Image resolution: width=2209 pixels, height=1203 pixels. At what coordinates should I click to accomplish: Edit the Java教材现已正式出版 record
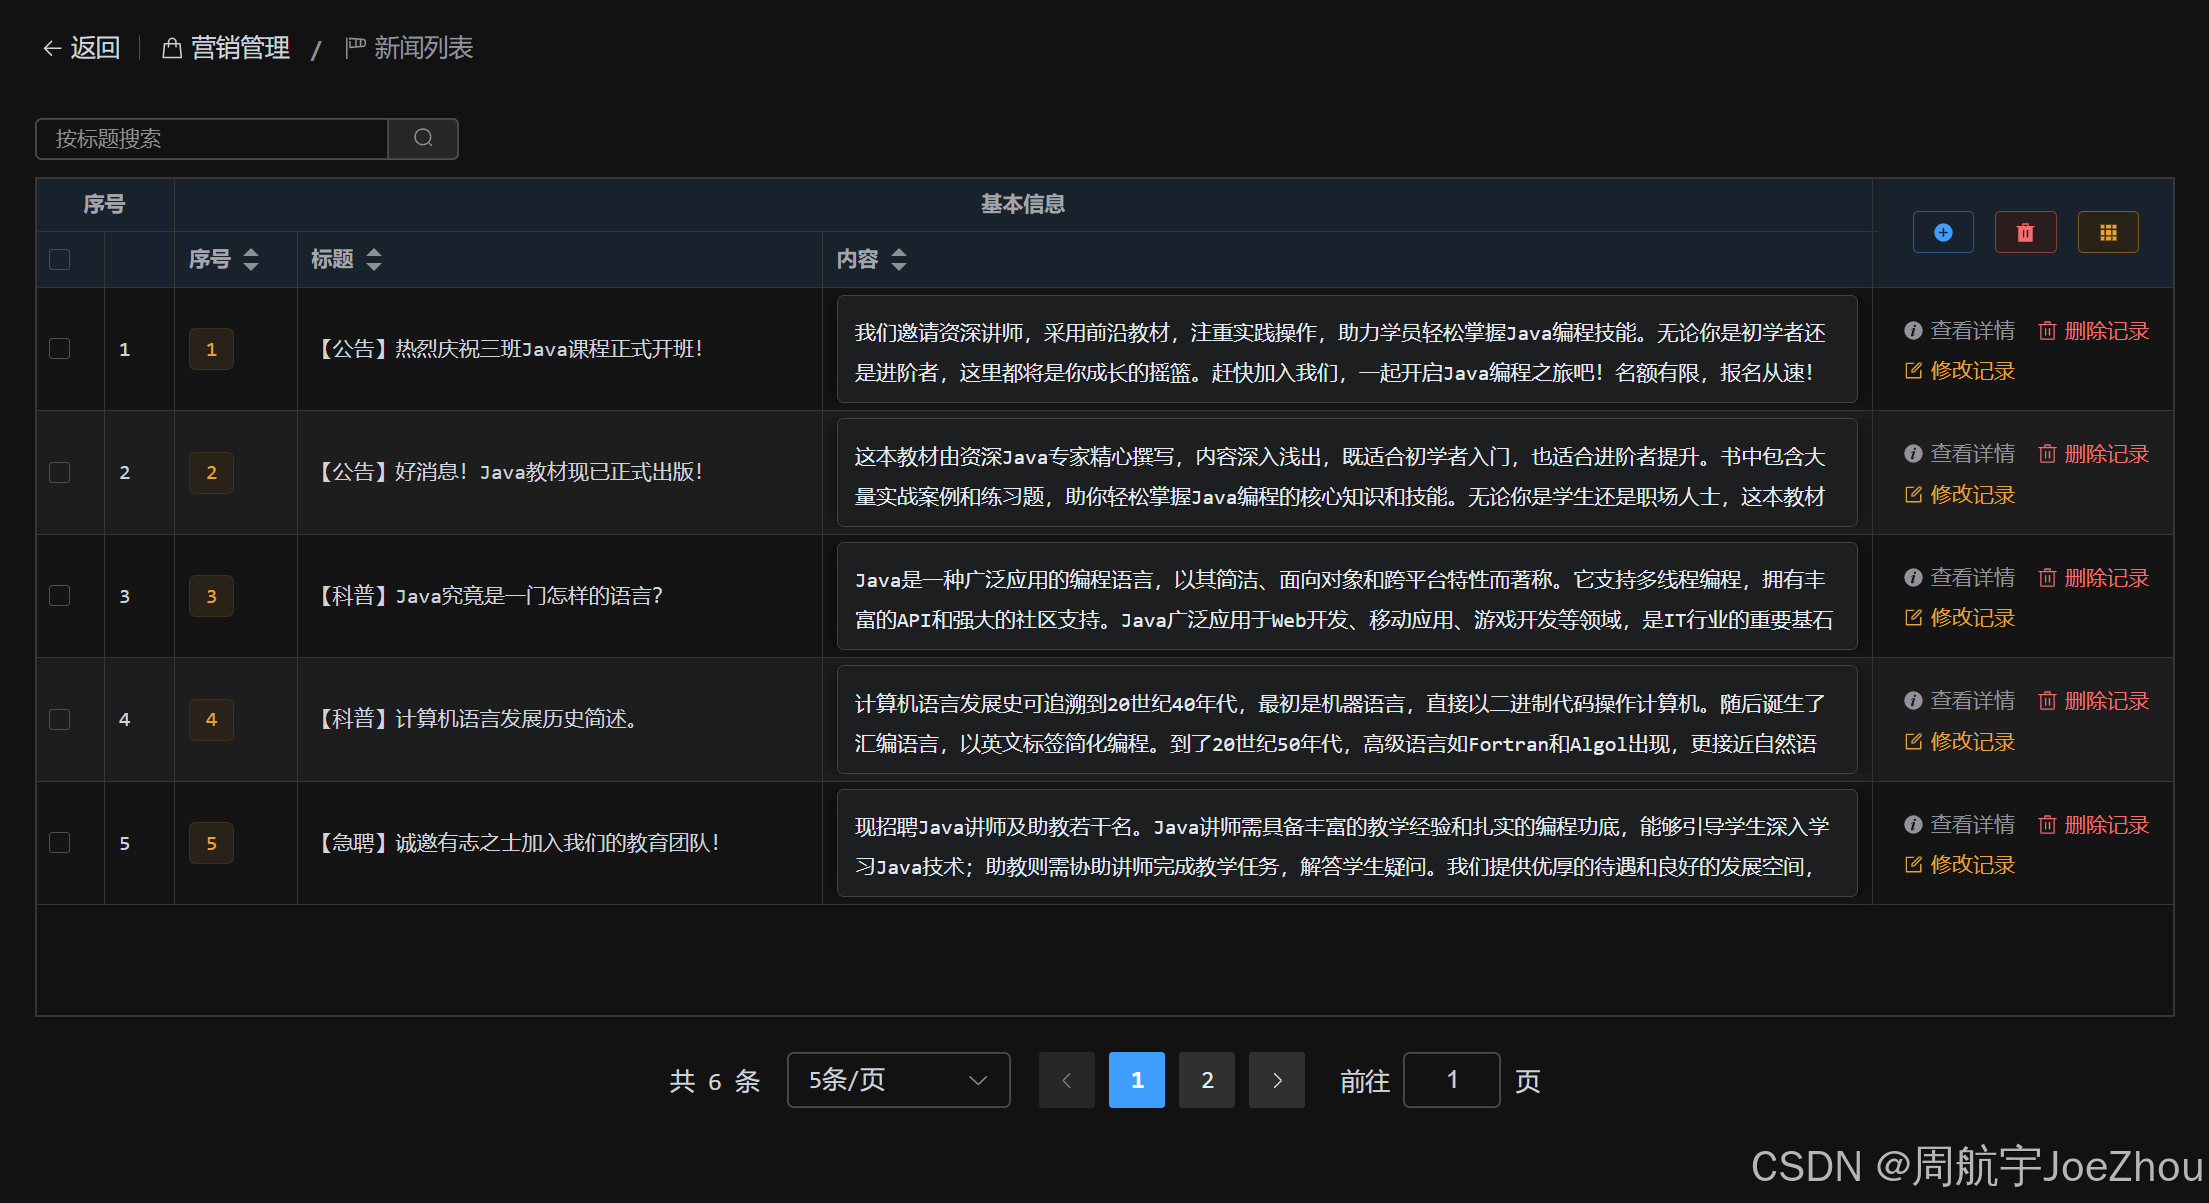click(1959, 495)
